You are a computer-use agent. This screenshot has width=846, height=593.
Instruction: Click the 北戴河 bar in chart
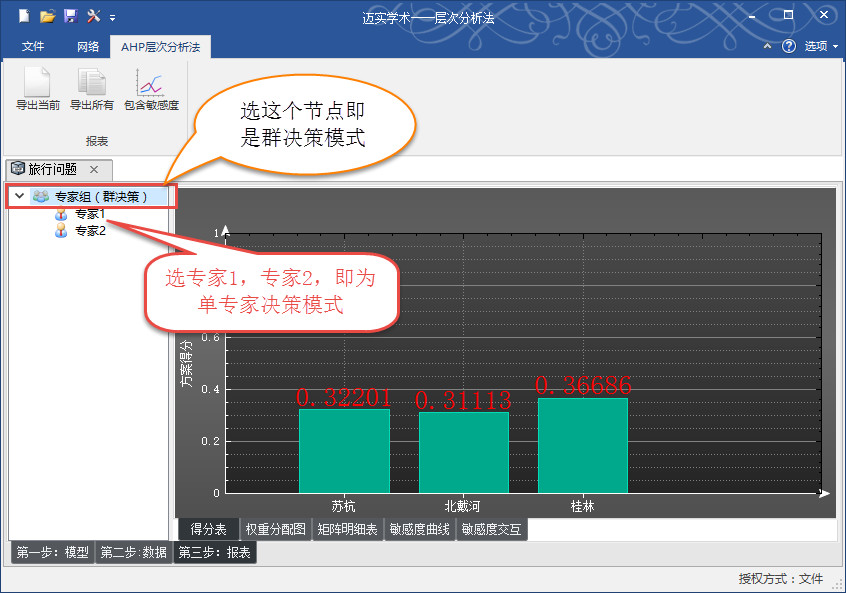464,453
